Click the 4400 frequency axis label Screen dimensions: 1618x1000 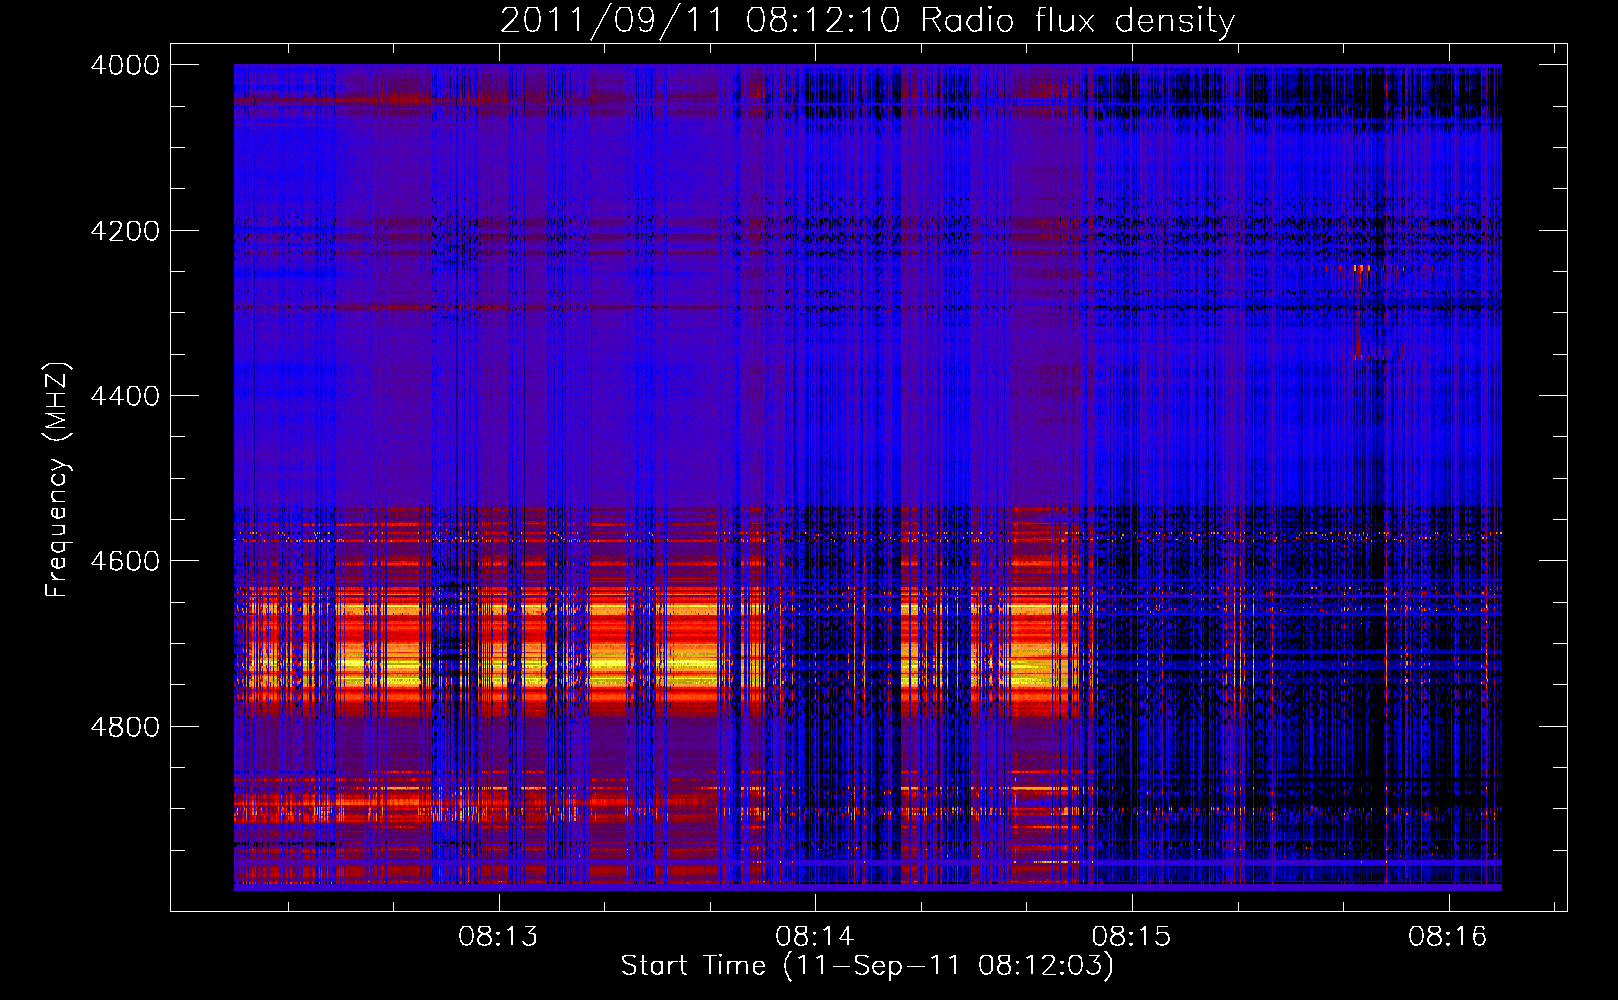coord(125,396)
